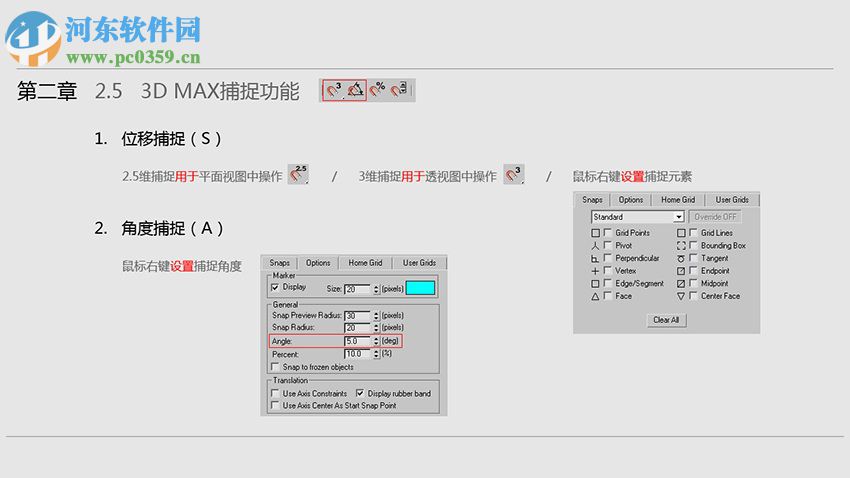Toggle the Percent Snap toolbar icon
This screenshot has width=850, height=478.
tap(377, 90)
